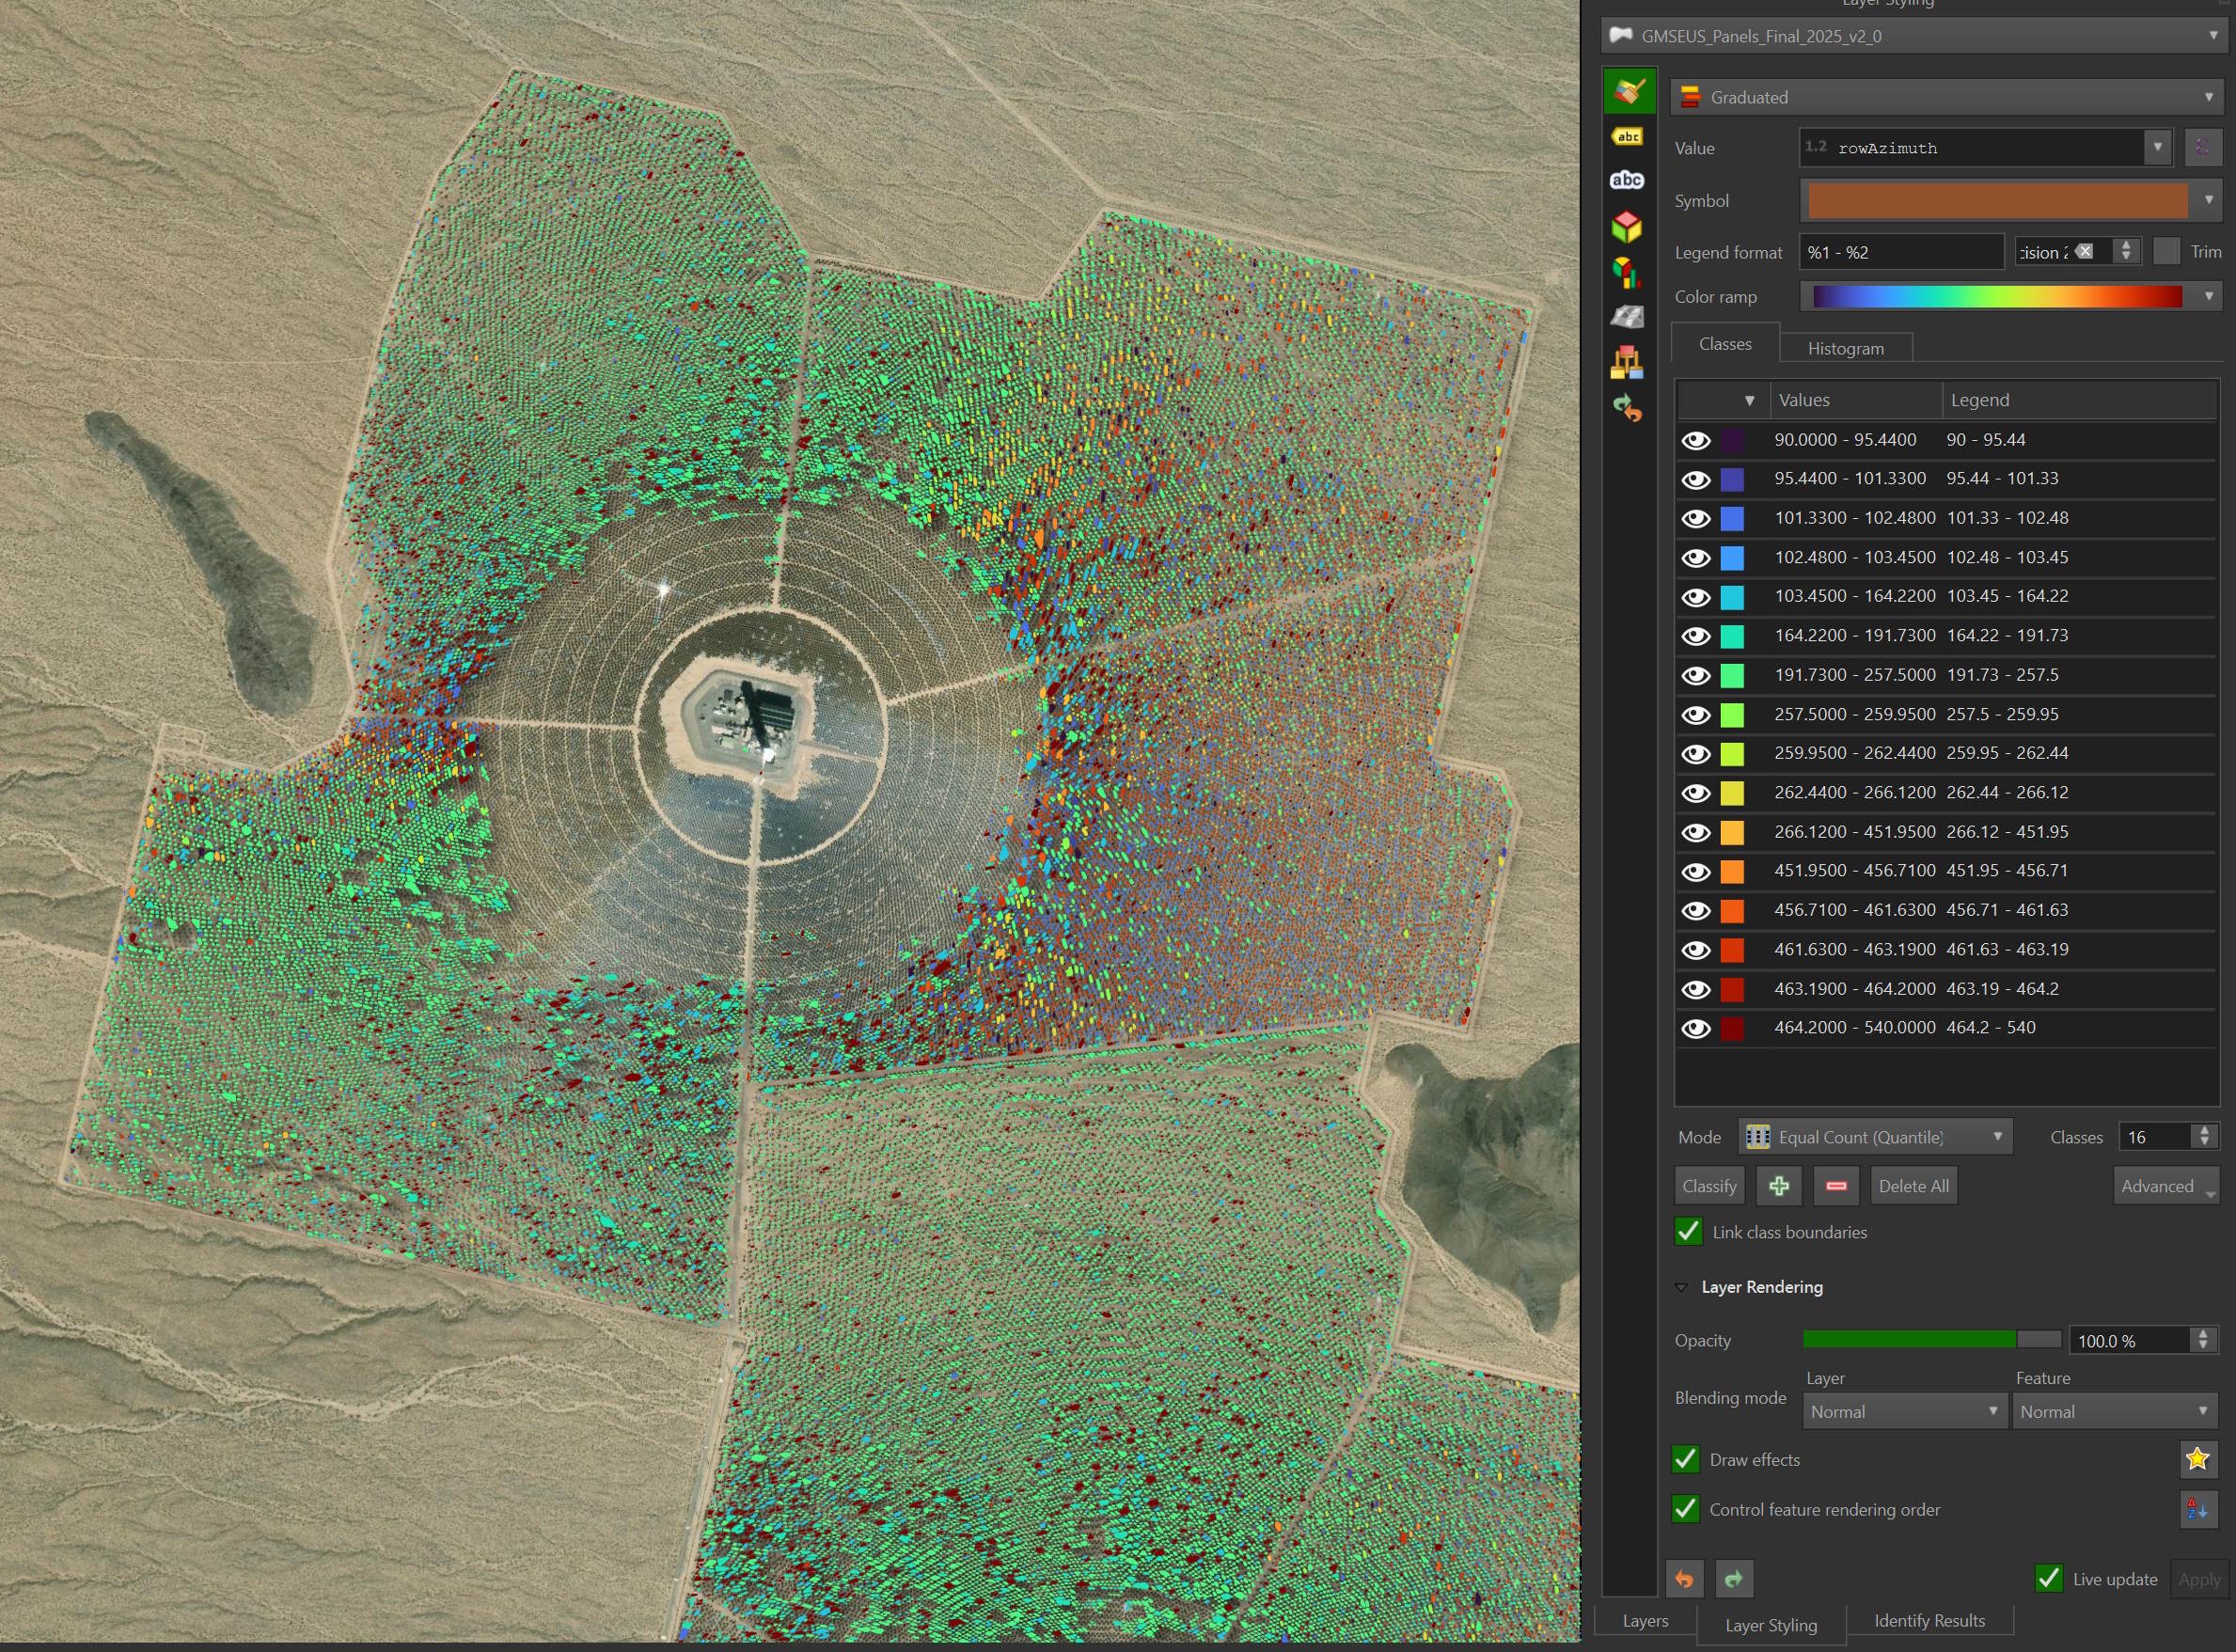The height and width of the screenshot is (1652, 2236).
Task: Click the red minus delete class button
Action: click(x=1836, y=1186)
